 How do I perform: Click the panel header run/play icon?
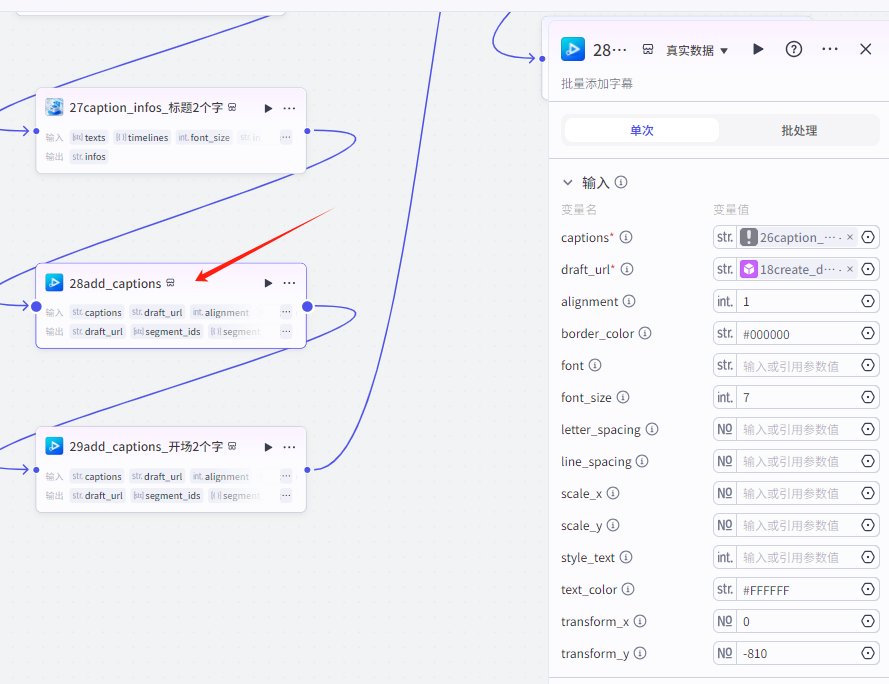pyautogui.click(x=758, y=49)
